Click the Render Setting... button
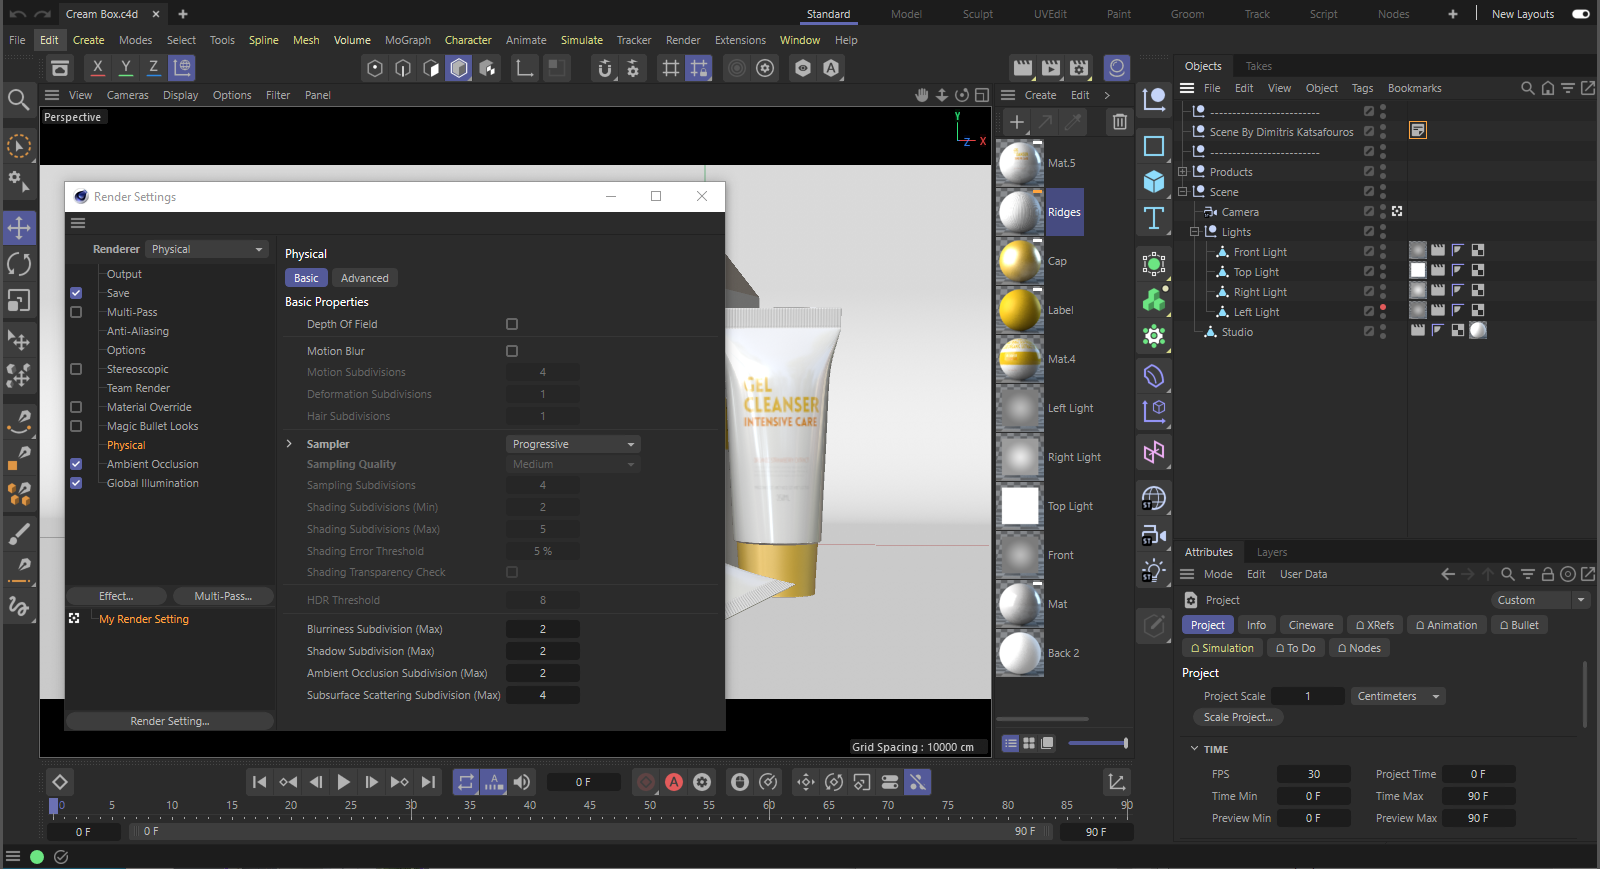This screenshot has width=1600, height=869. pyautogui.click(x=170, y=721)
